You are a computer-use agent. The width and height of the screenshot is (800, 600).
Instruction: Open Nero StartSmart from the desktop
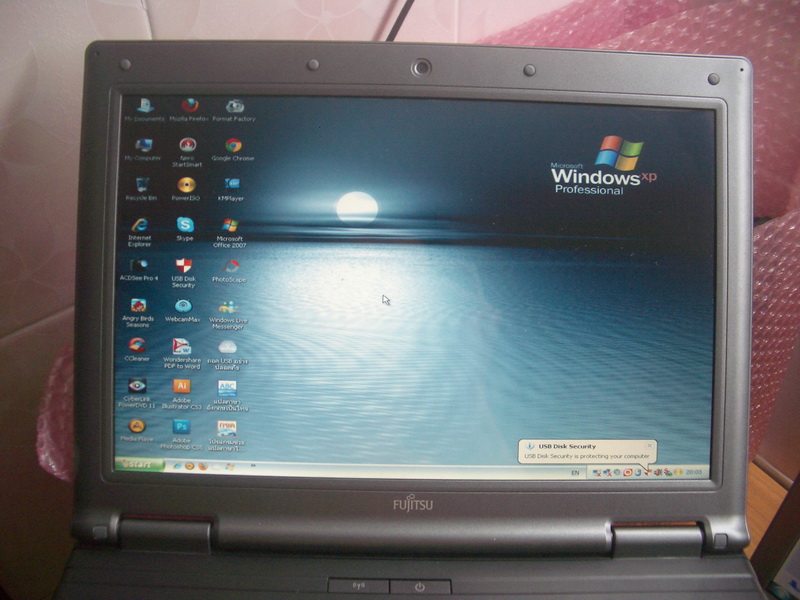coord(187,145)
